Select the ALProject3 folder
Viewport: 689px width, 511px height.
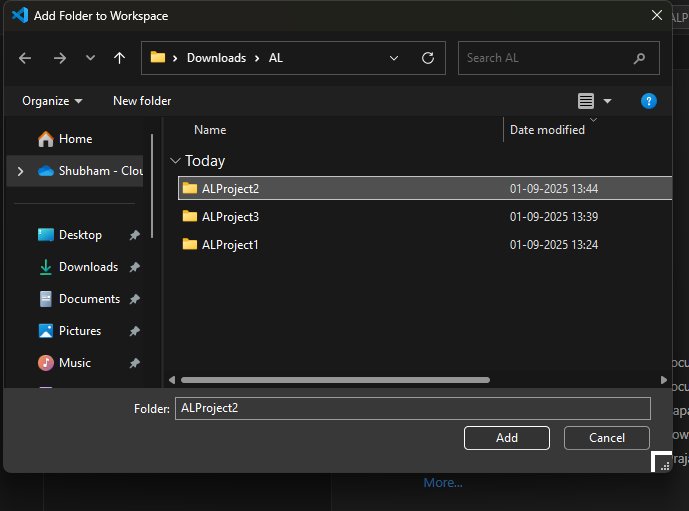point(230,216)
